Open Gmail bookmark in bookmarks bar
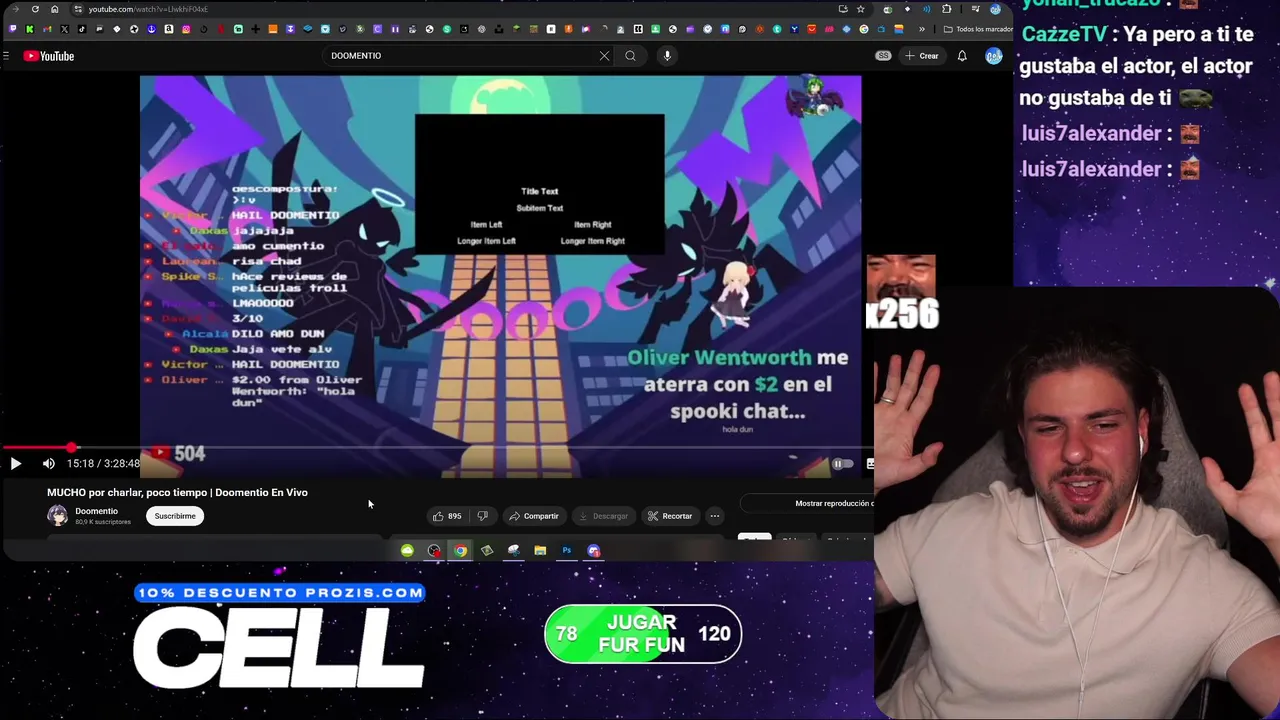This screenshot has width=1280, height=720. (x=47, y=29)
